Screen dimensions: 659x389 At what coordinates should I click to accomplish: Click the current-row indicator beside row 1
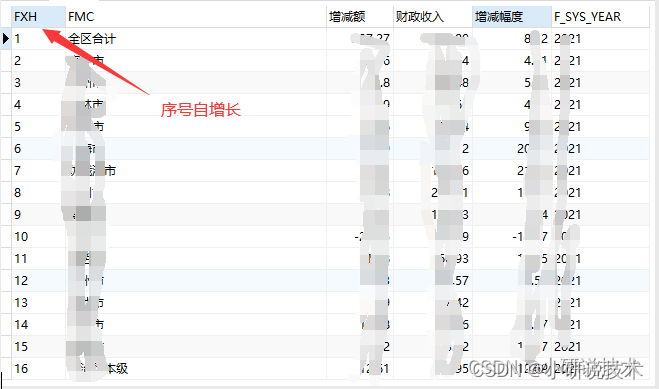6,39
